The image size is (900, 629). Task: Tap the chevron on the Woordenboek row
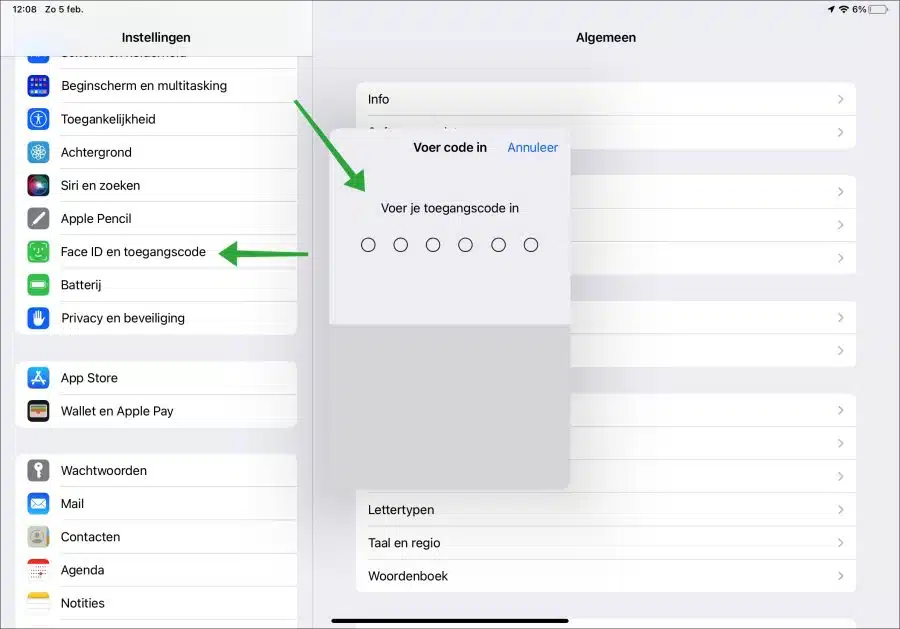(840, 576)
